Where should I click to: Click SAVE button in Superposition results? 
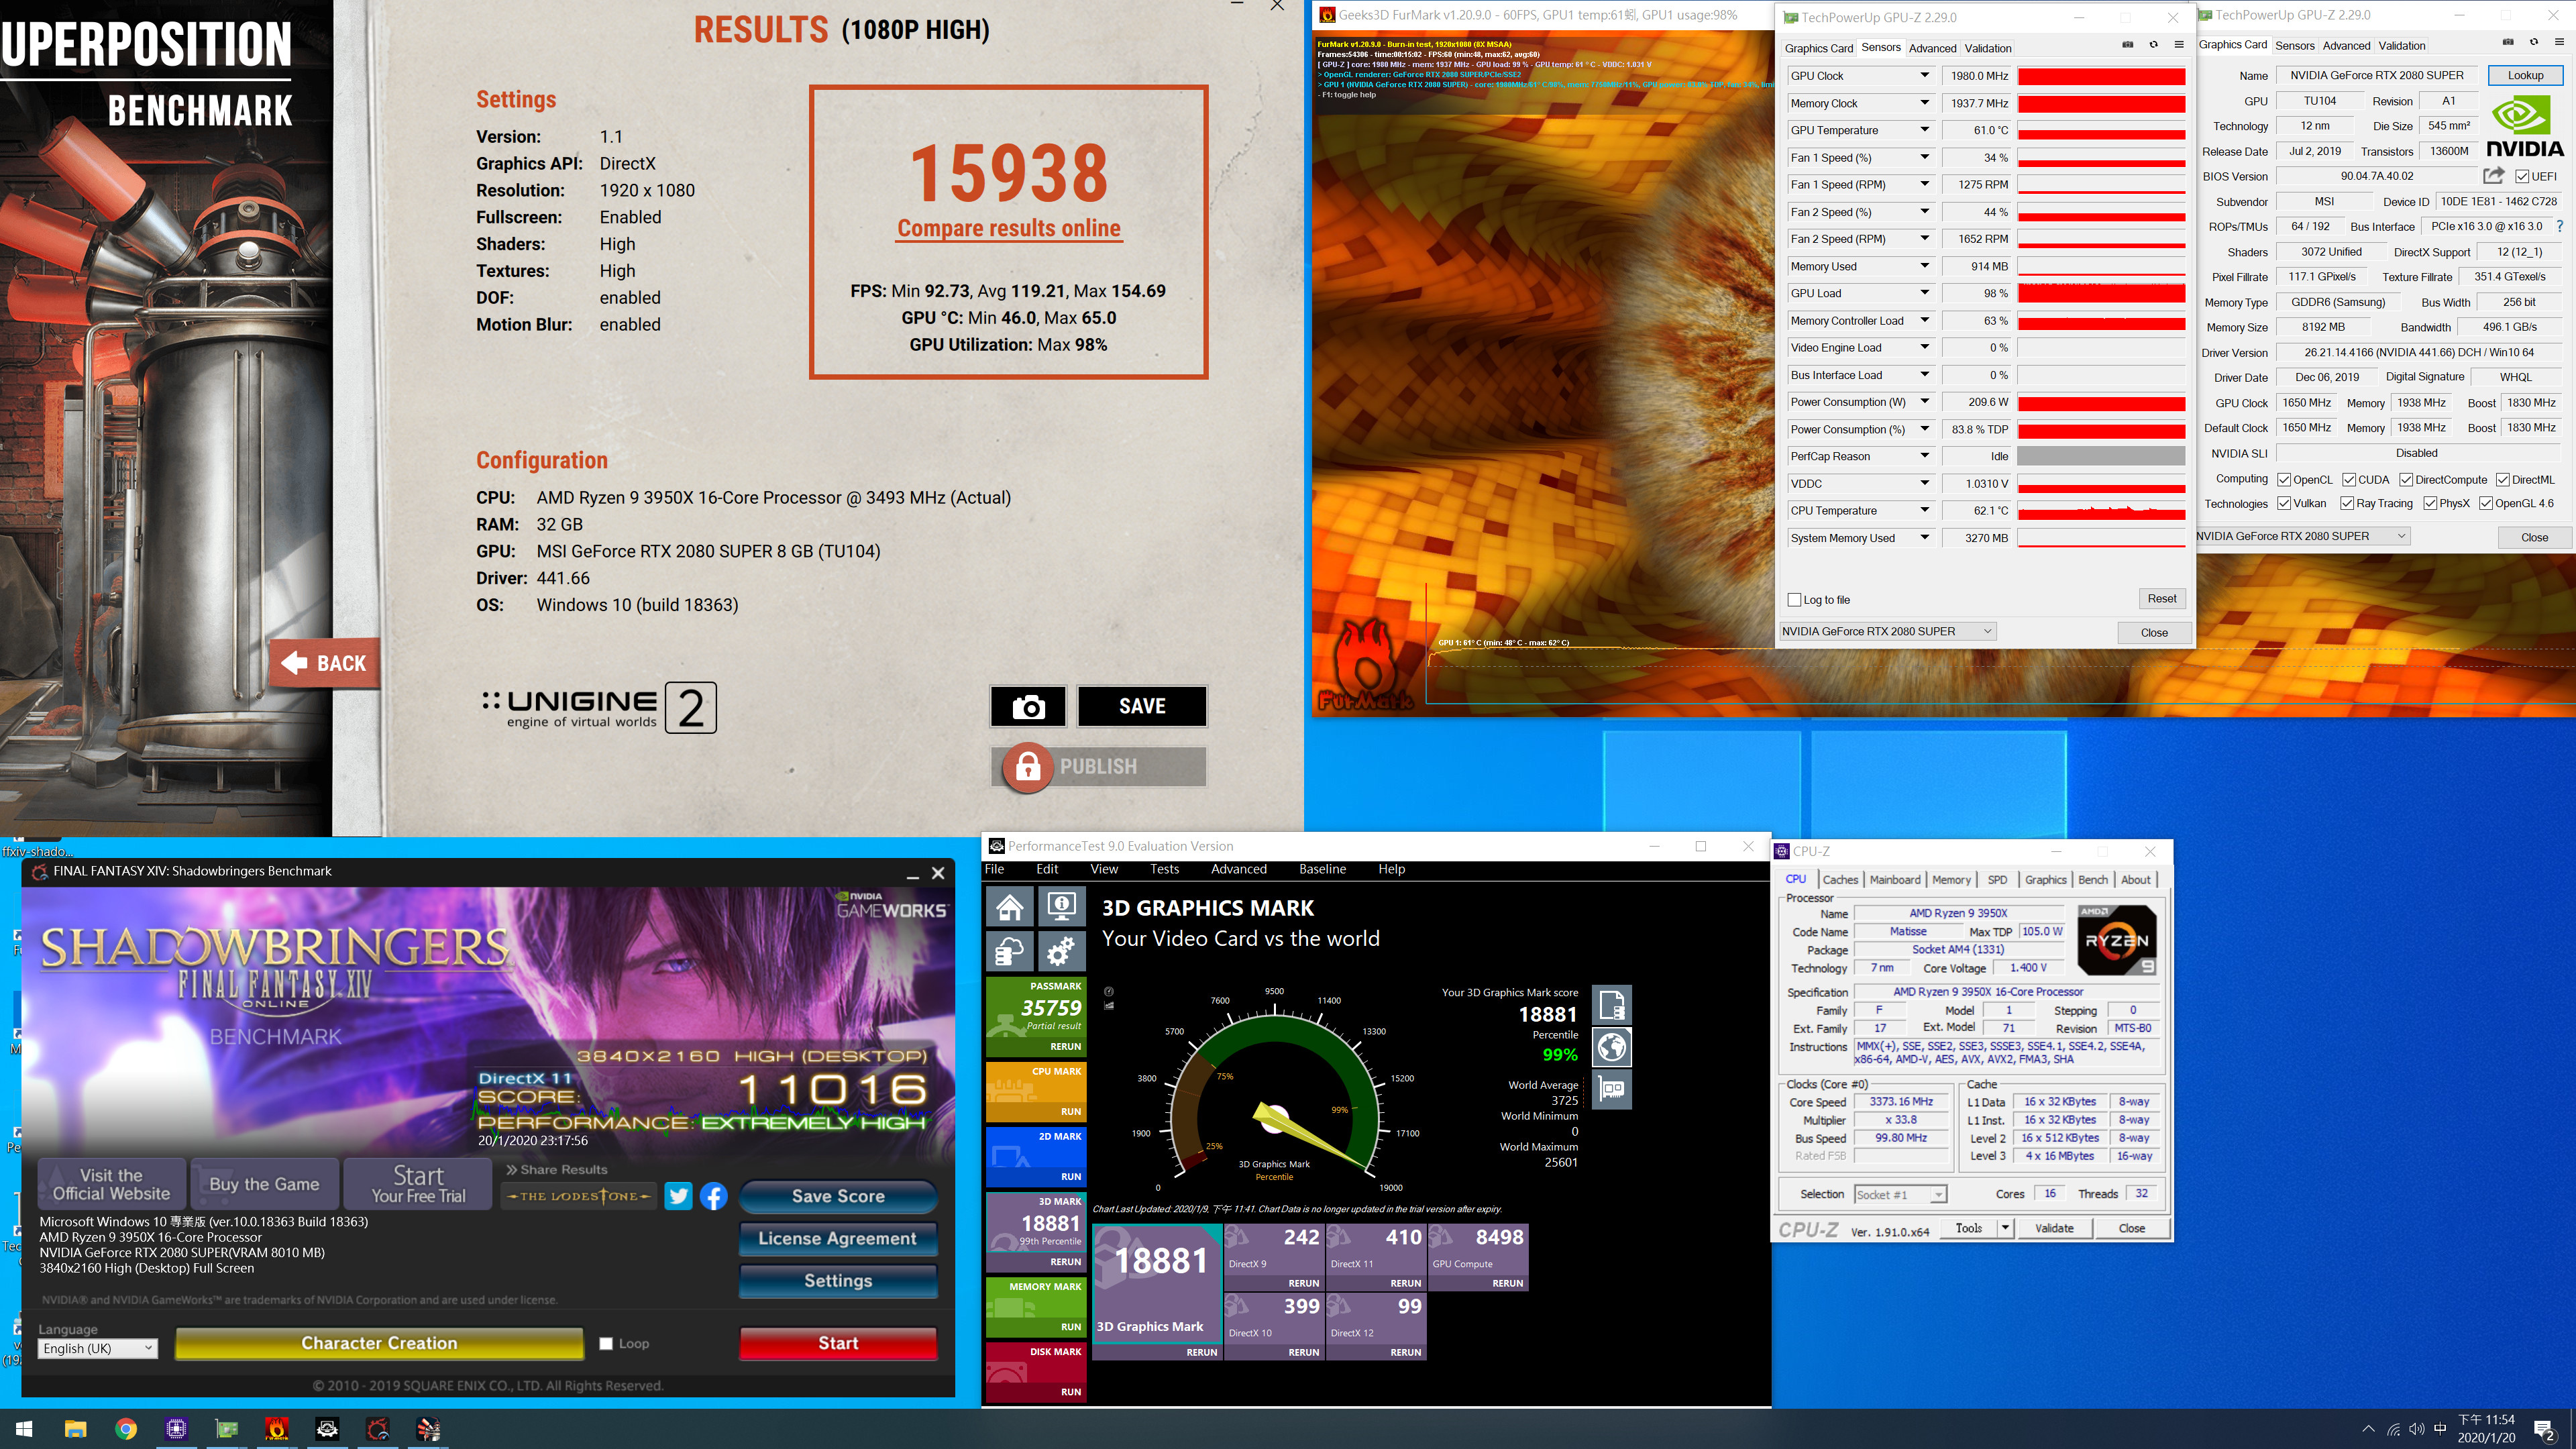click(x=1142, y=706)
